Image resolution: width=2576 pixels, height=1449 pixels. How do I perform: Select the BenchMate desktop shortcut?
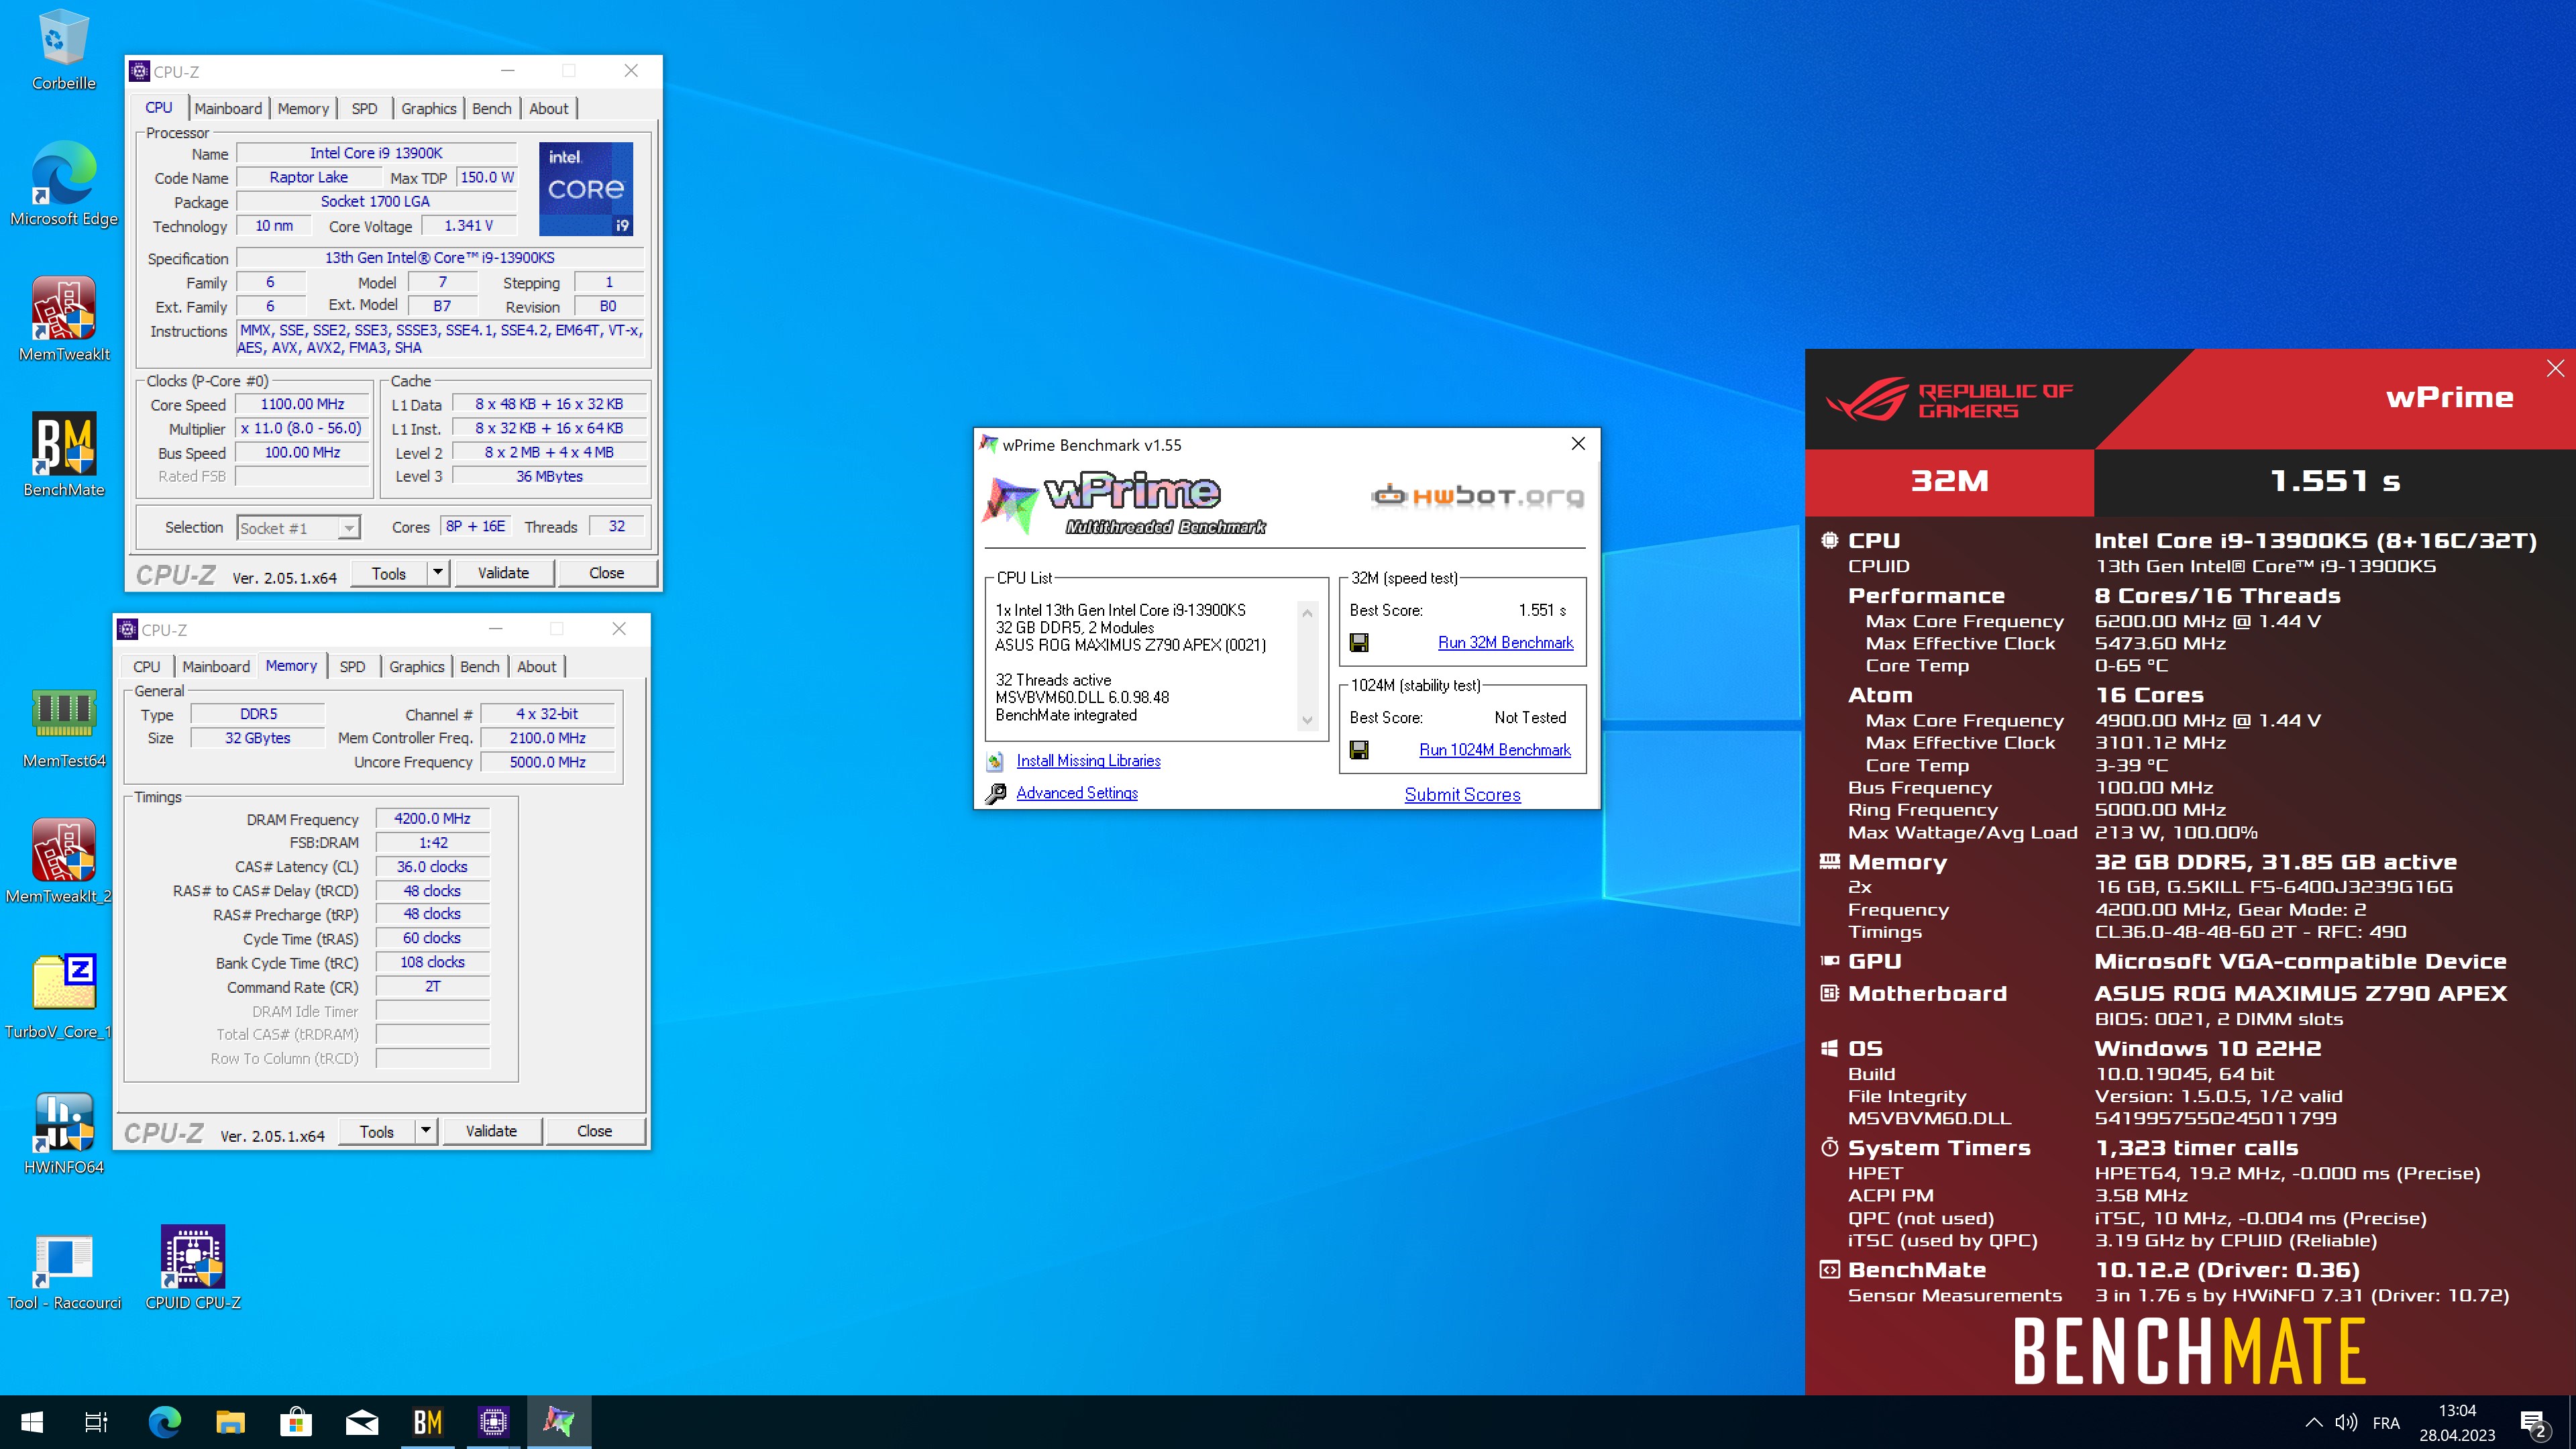(64, 455)
